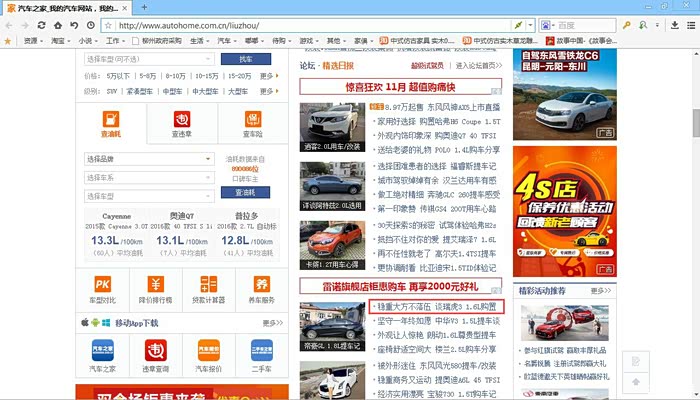Open the highlighted 稳重大方不落伍 article link
This screenshot has width=700, height=400.
(434, 306)
